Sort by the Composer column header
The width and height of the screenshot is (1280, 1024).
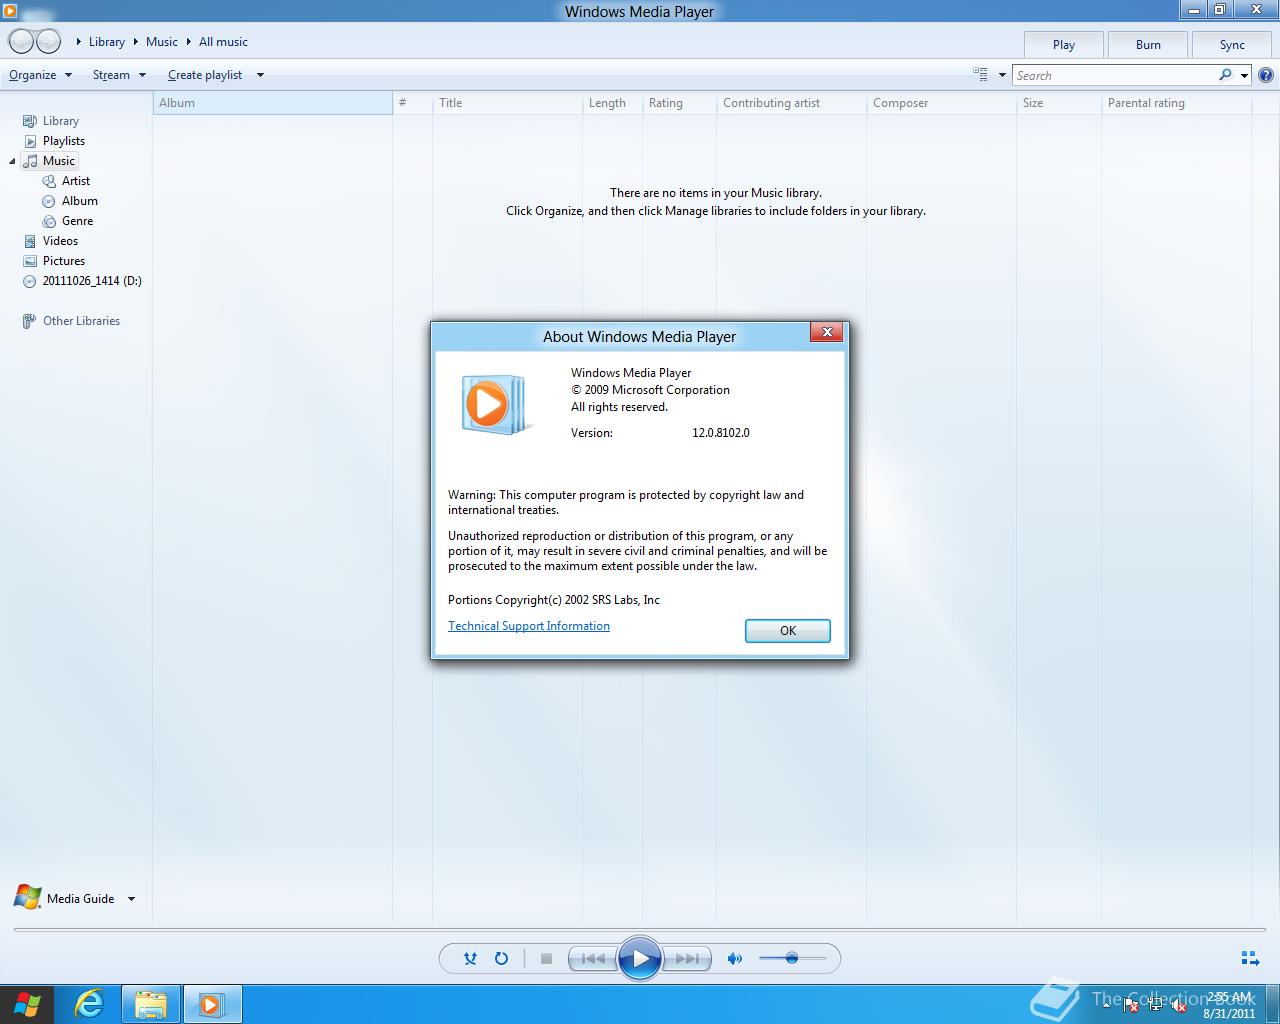941,103
